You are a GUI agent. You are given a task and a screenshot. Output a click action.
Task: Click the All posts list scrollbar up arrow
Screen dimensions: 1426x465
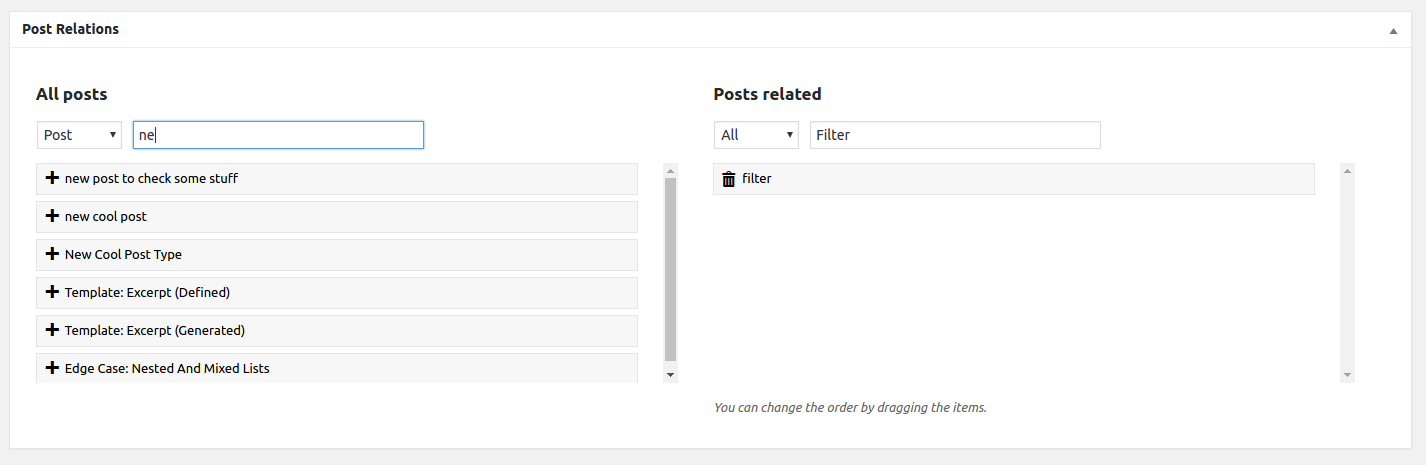tap(671, 171)
